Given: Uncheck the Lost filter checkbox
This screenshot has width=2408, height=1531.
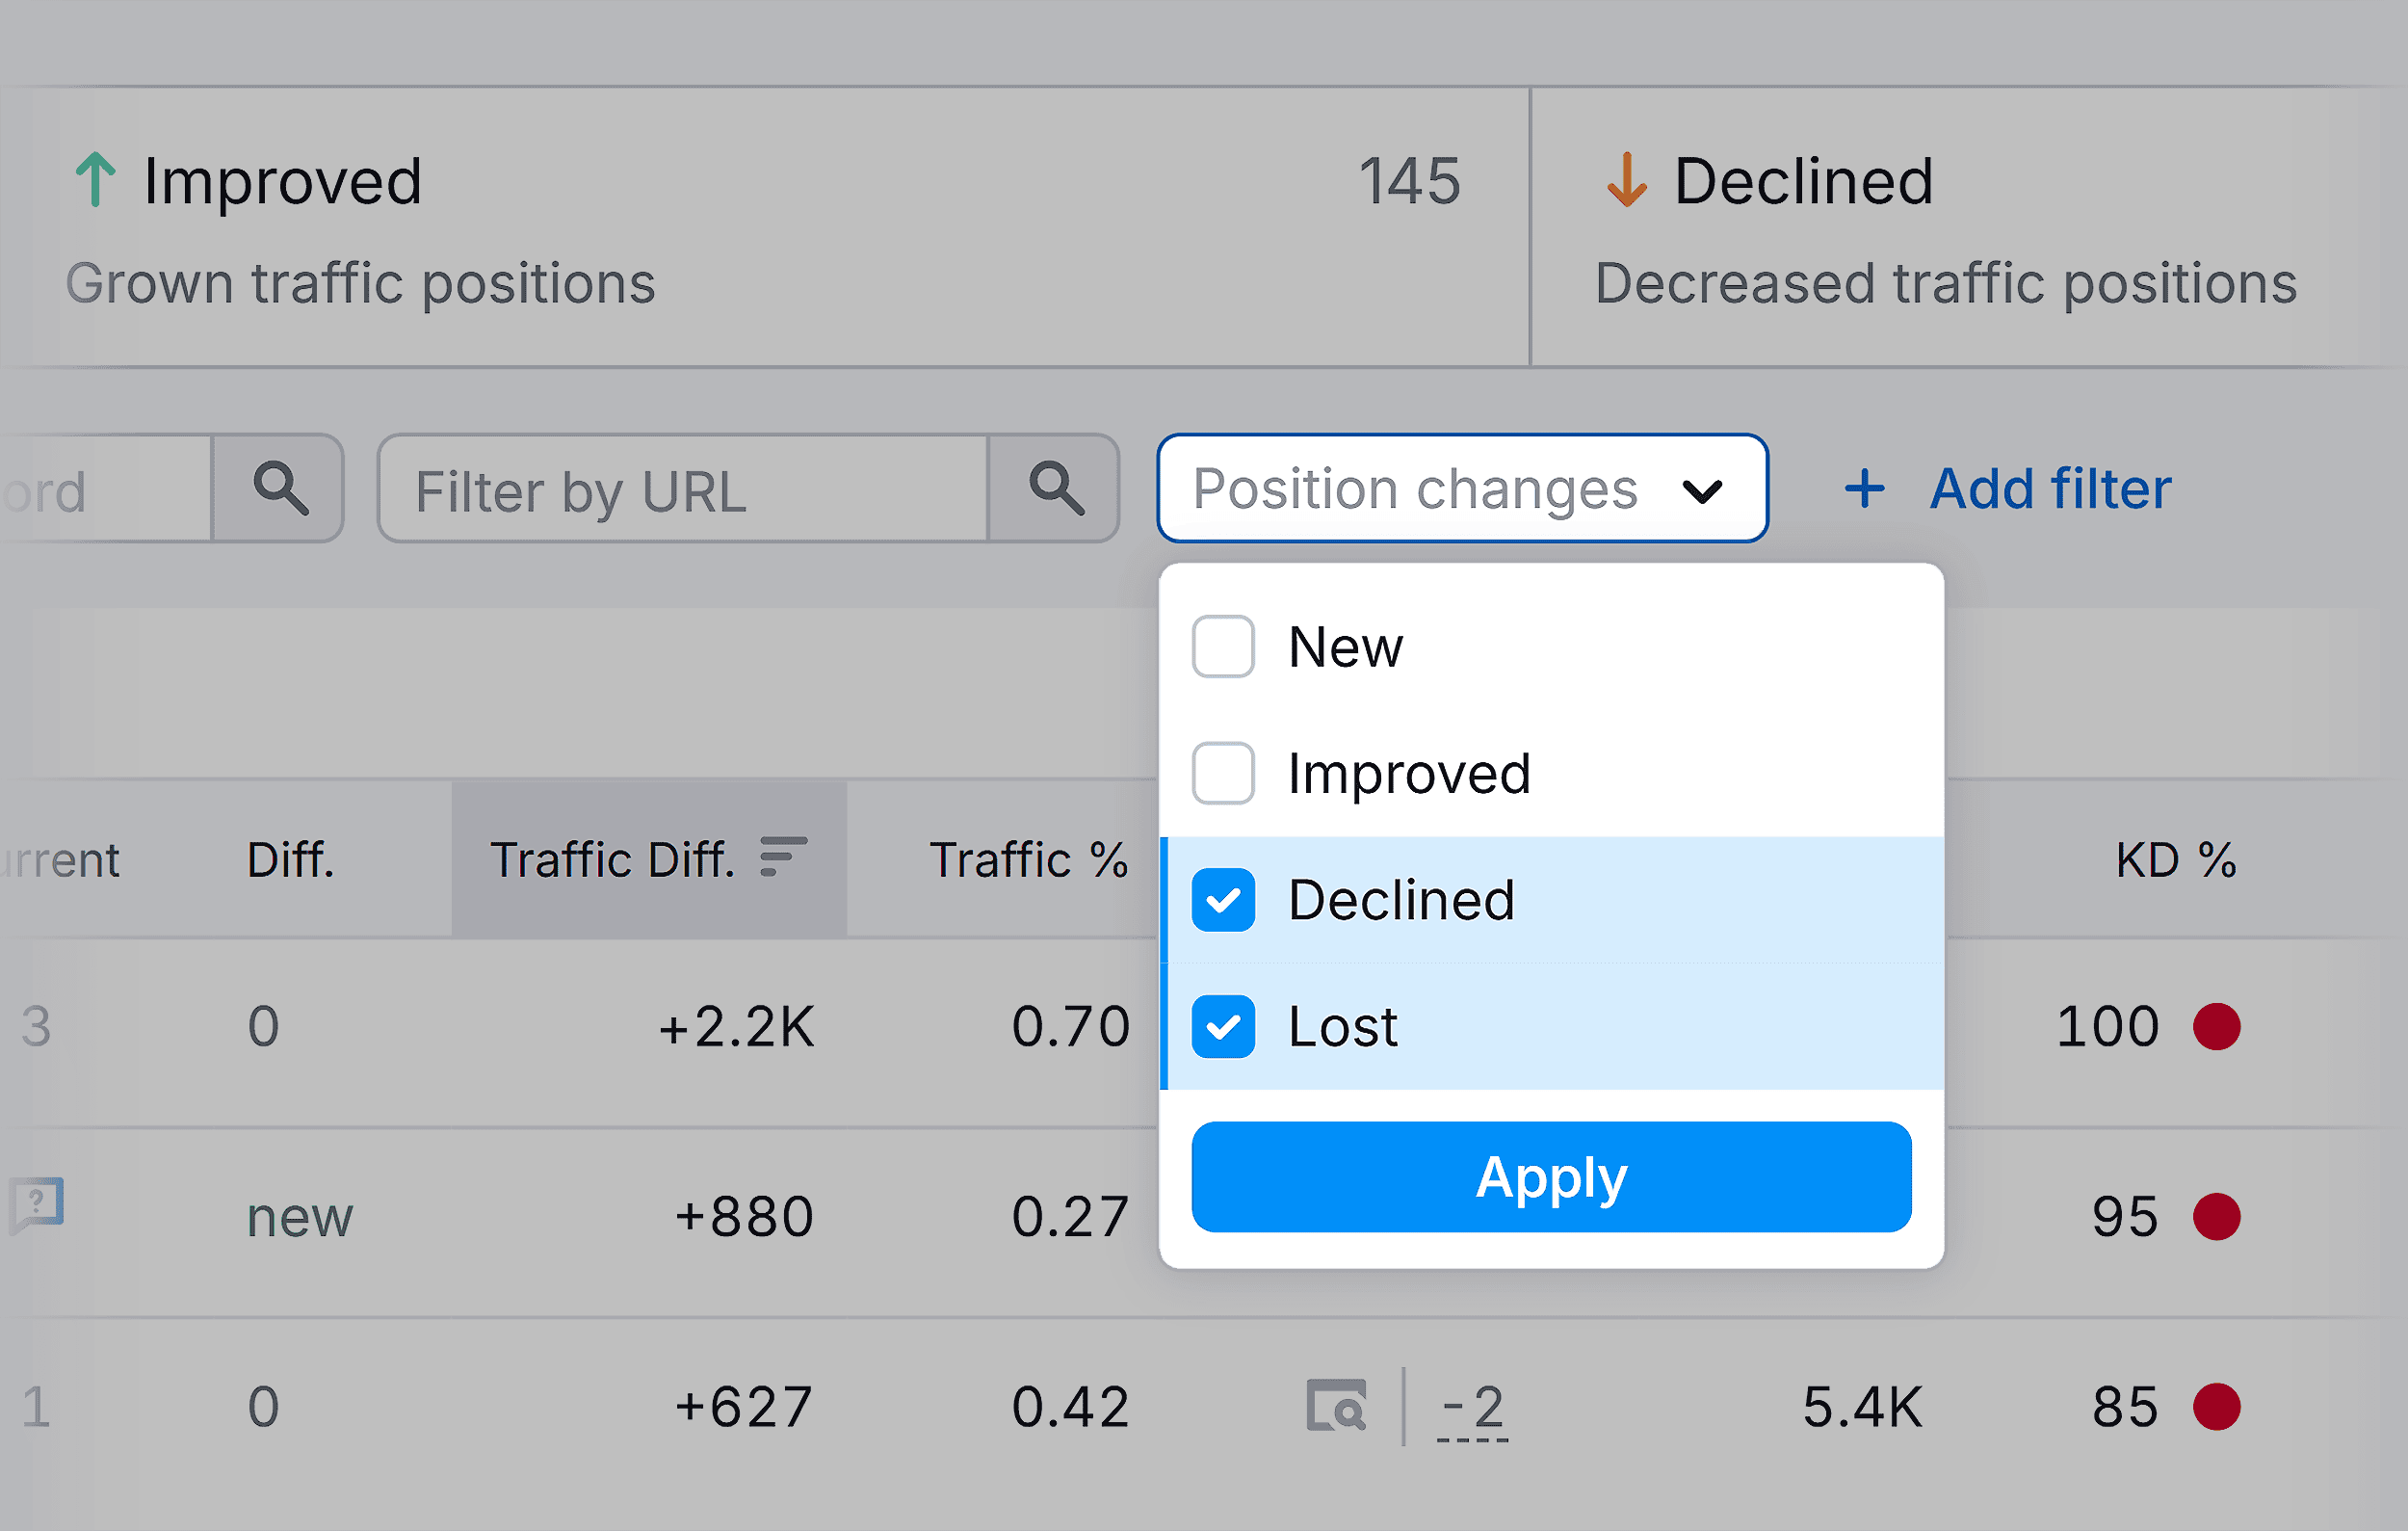Looking at the screenshot, I should tap(1222, 1028).
